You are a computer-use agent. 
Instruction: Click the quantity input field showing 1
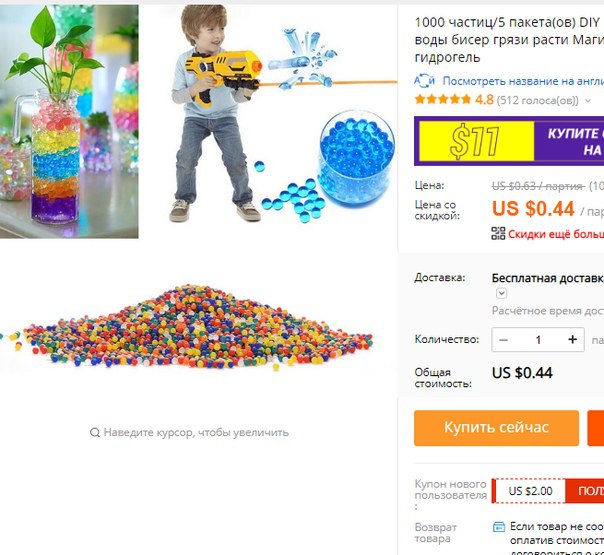[x=538, y=340]
